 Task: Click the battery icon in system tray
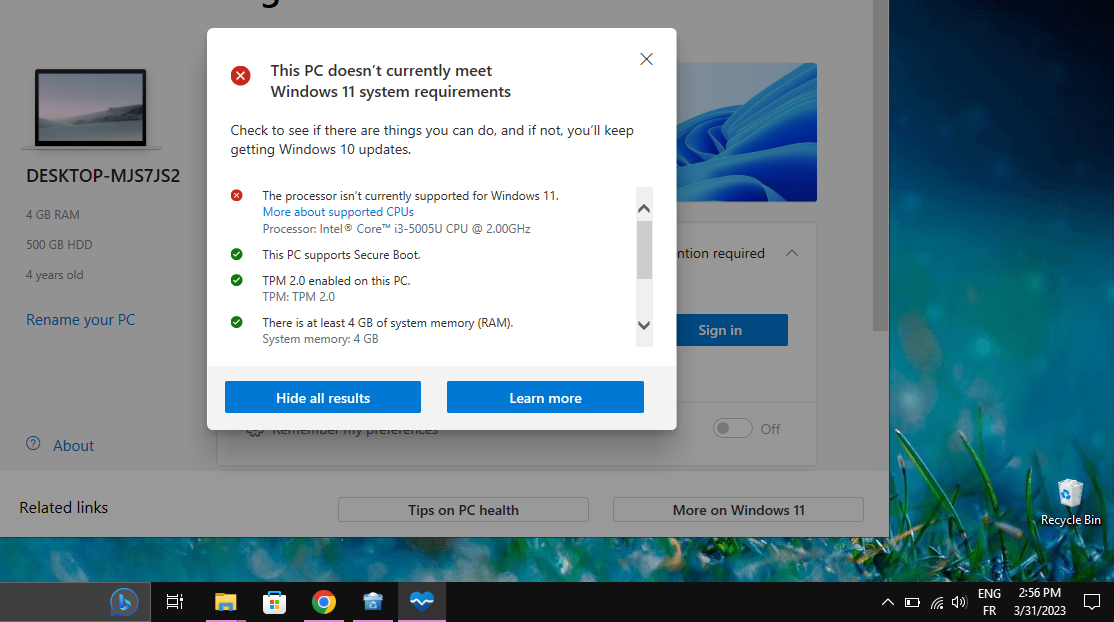[x=912, y=603]
